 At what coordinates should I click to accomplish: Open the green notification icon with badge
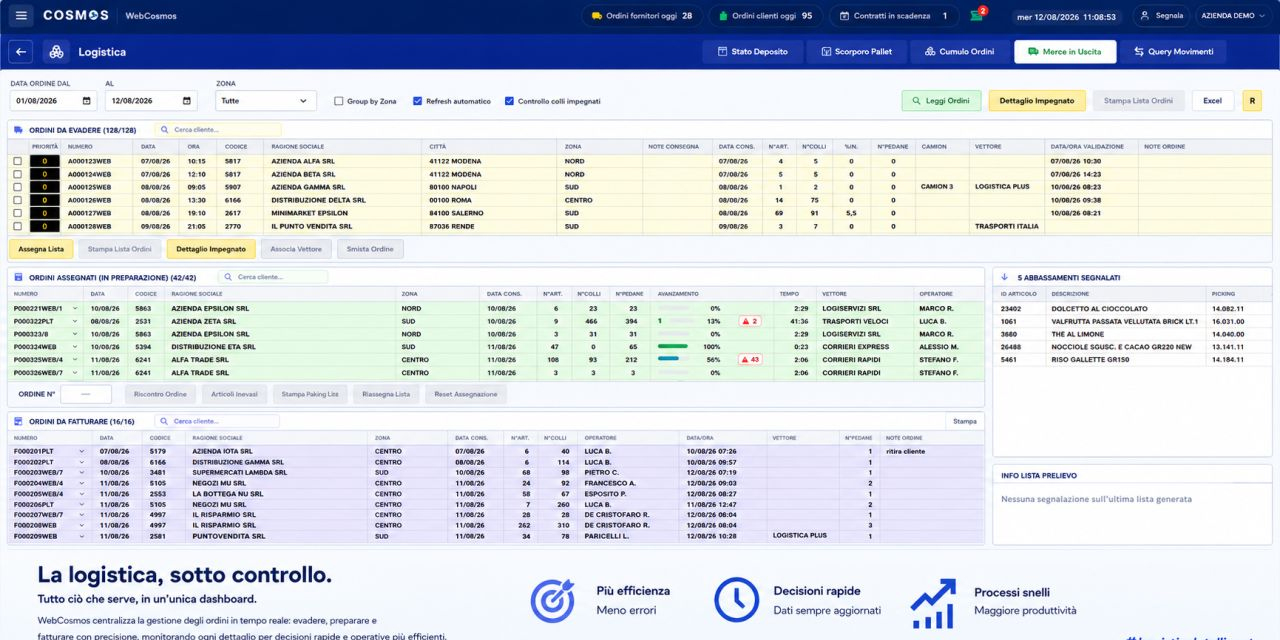[x=977, y=16]
